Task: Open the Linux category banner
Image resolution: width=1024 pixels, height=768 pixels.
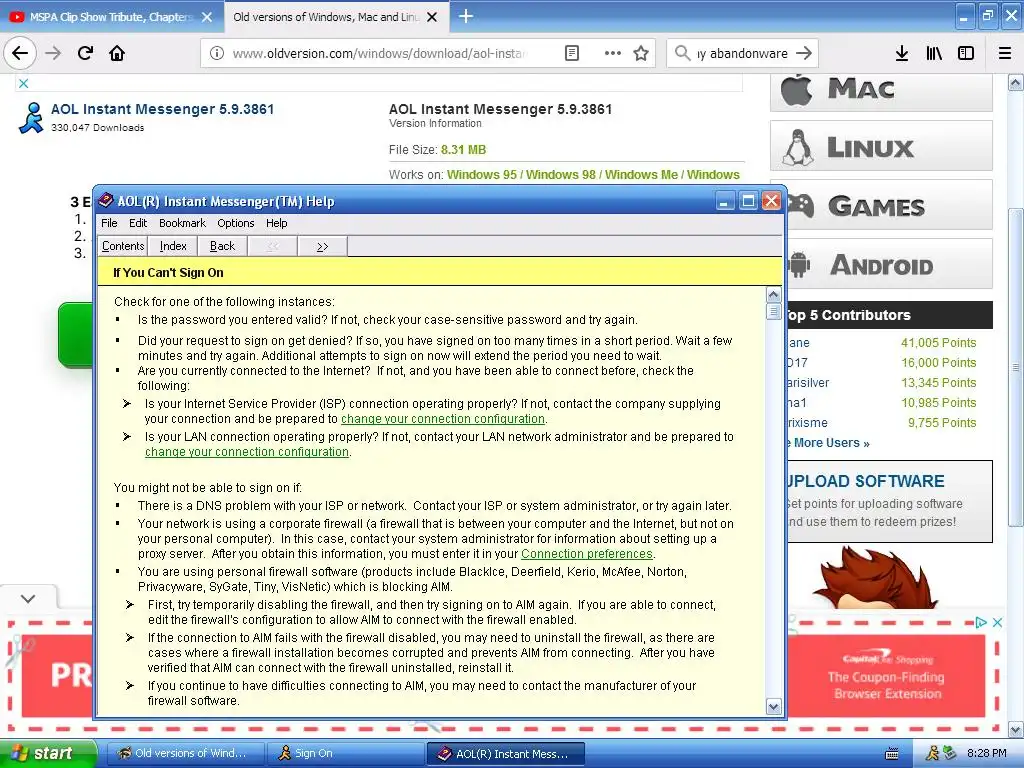Action: pyautogui.click(x=881, y=146)
